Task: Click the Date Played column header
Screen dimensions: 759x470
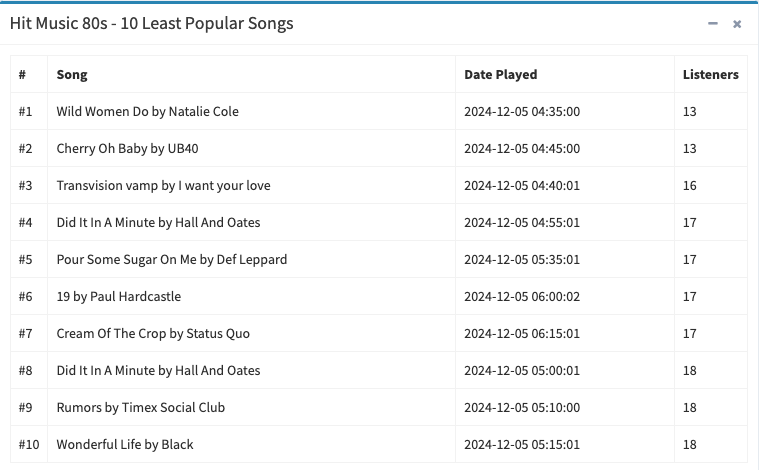Action: click(x=501, y=75)
